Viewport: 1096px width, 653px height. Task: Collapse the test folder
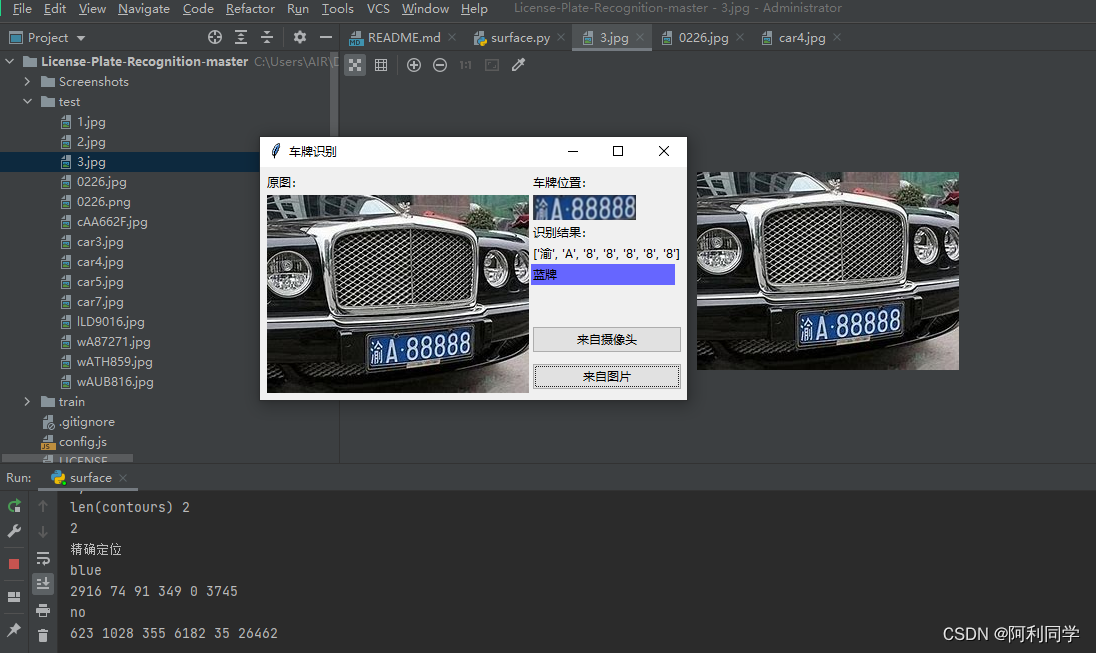point(28,101)
